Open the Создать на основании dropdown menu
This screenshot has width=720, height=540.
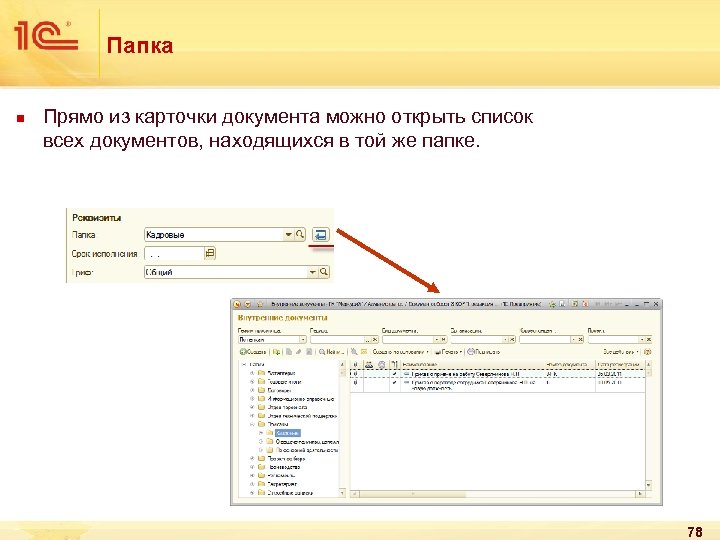coord(400,352)
